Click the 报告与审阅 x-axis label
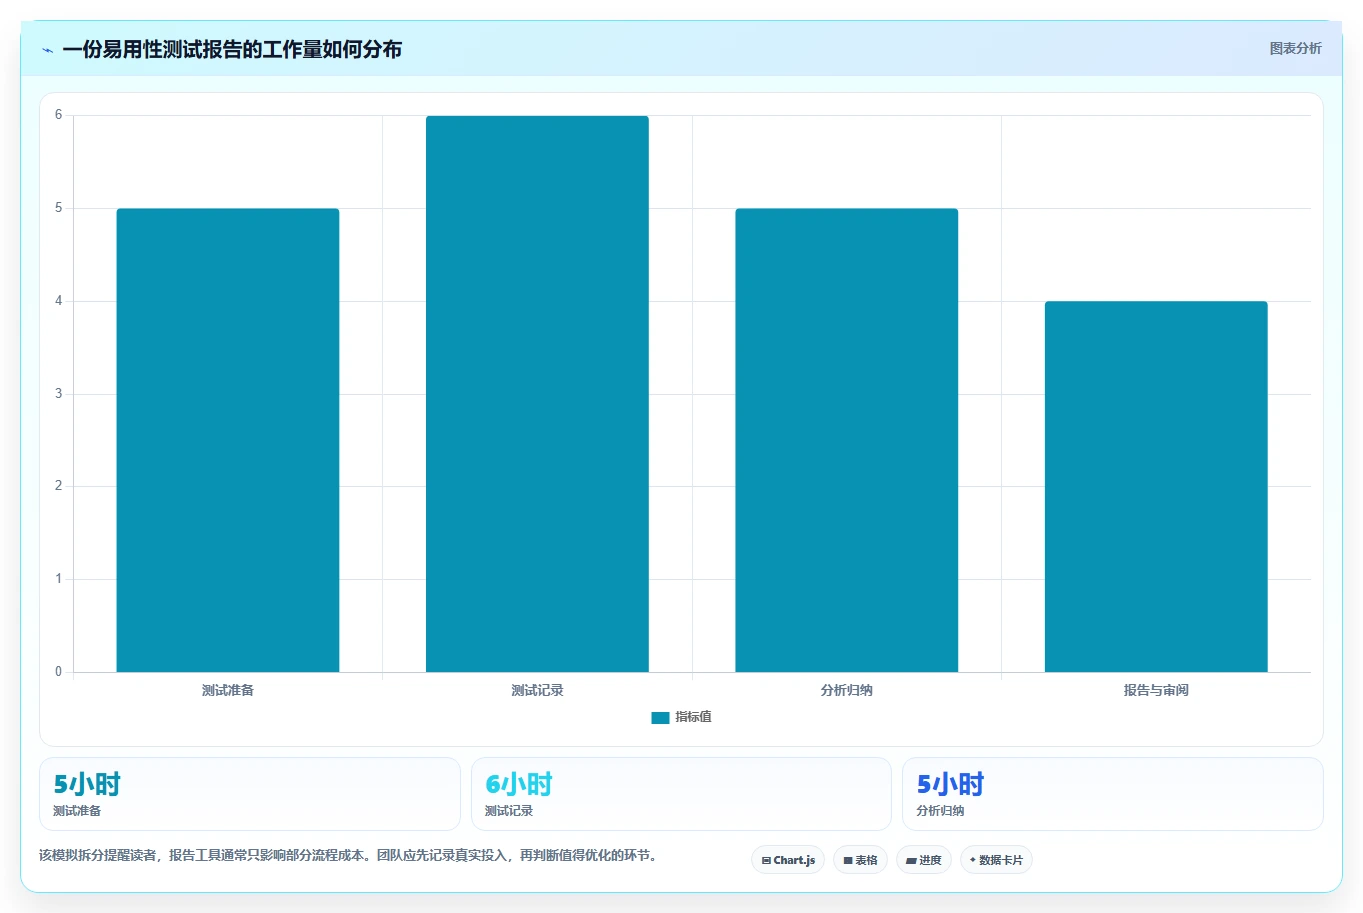Viewport: 1363px width, 913px height. click(x=1156, y=690)
